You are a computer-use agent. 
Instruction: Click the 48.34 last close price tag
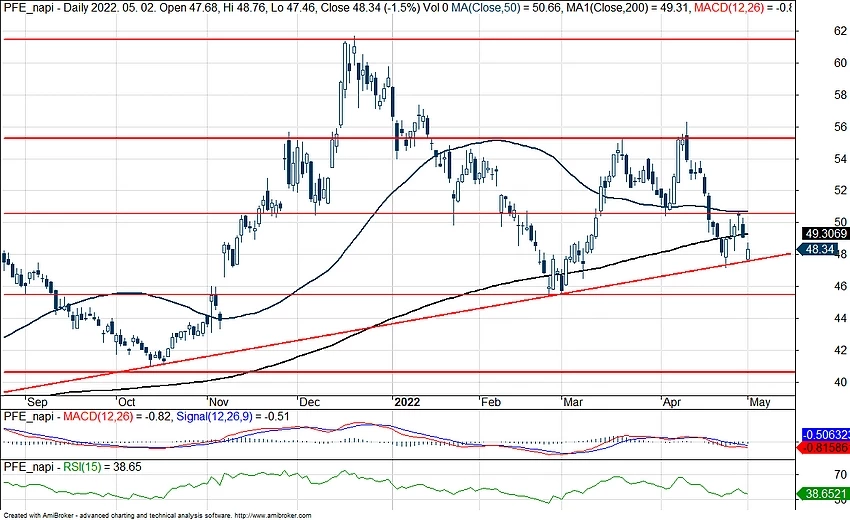816,249
